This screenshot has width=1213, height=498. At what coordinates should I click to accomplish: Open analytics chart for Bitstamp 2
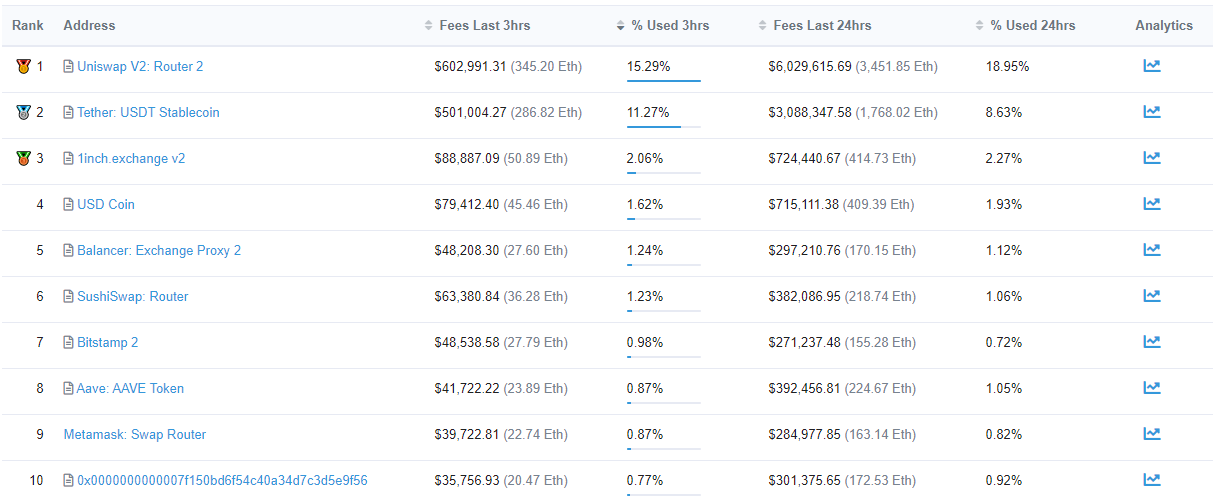(x=1152, y=342)
